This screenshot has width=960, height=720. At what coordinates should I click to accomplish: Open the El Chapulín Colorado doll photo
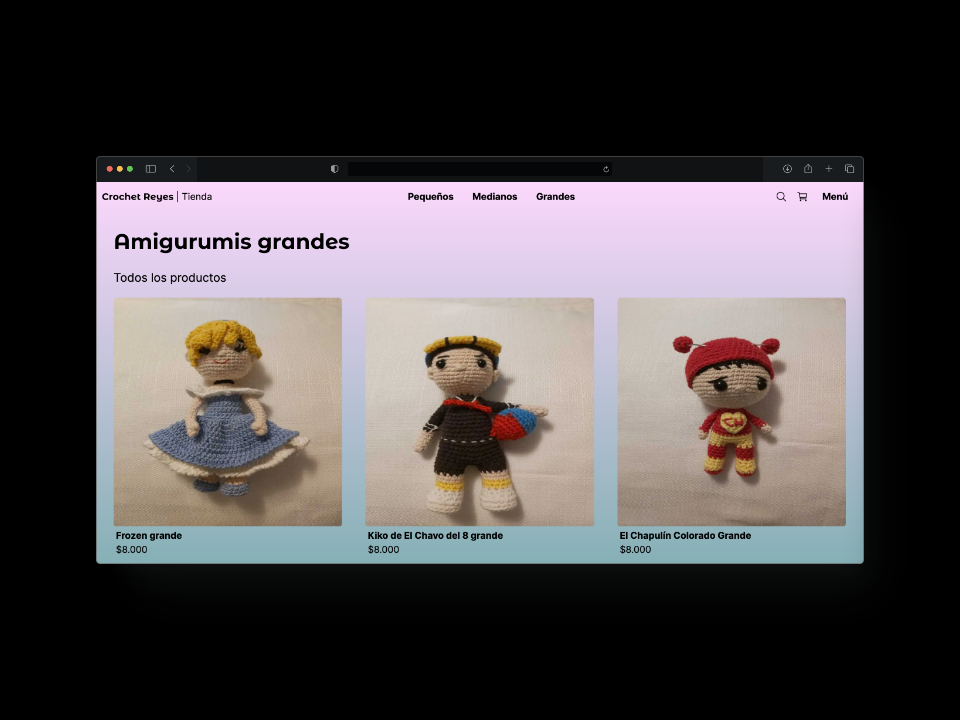(x=732, y=412)
